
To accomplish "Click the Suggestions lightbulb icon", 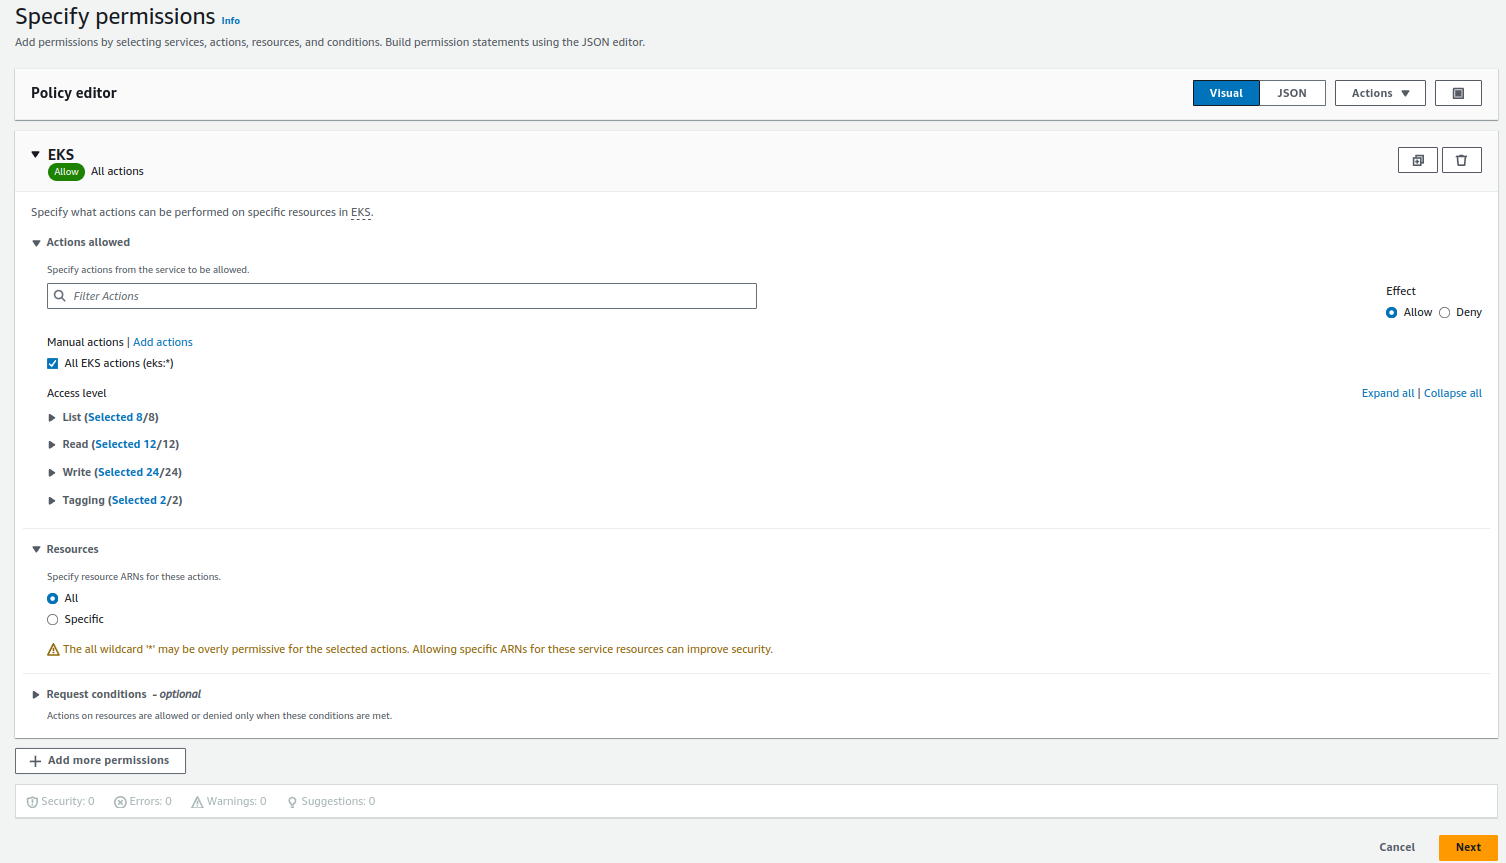I will coord(292,802).
